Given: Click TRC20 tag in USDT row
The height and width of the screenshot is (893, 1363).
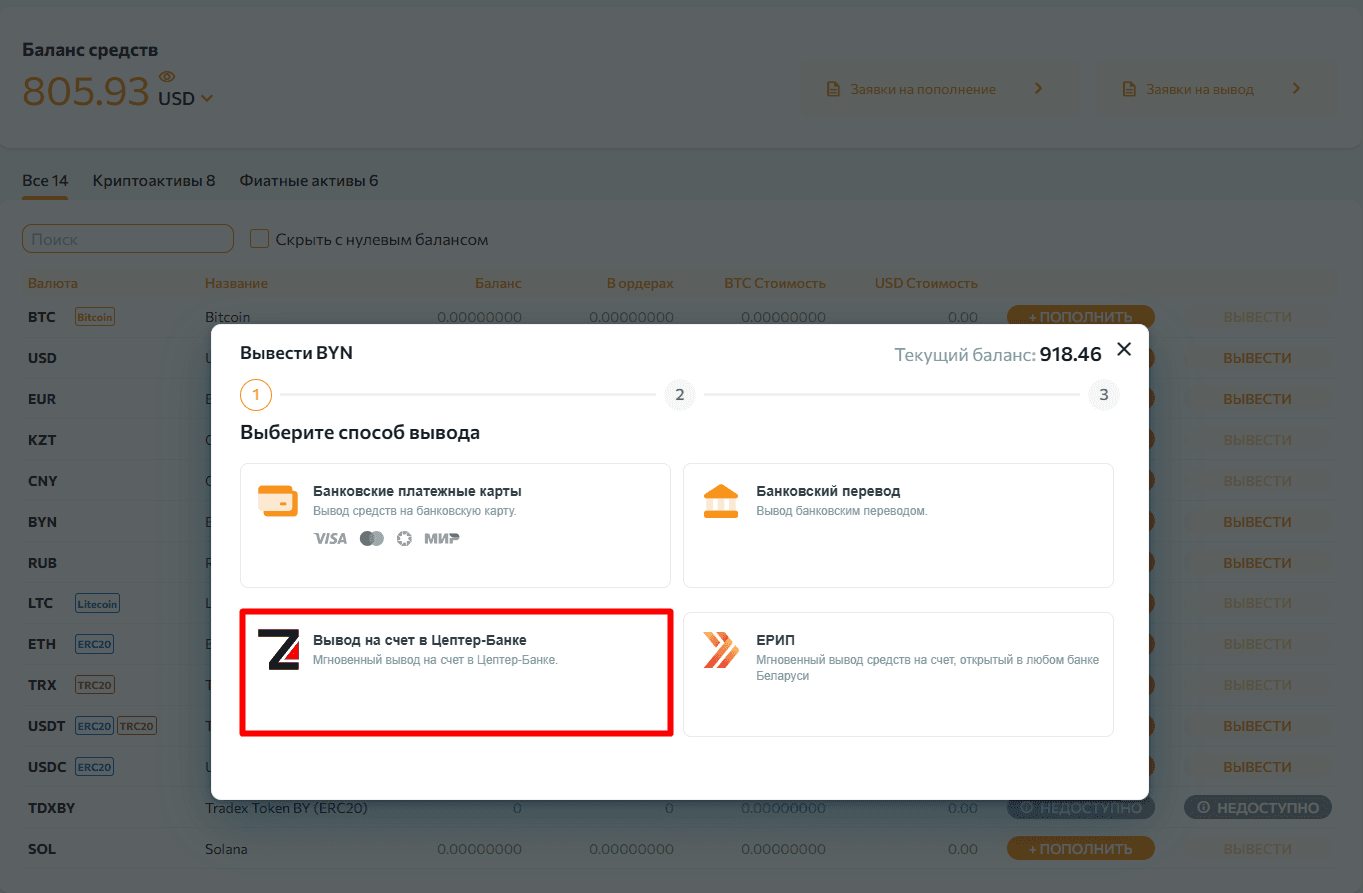Looking at the screenshot, I should pyautogui.click(x=137, y=726).
